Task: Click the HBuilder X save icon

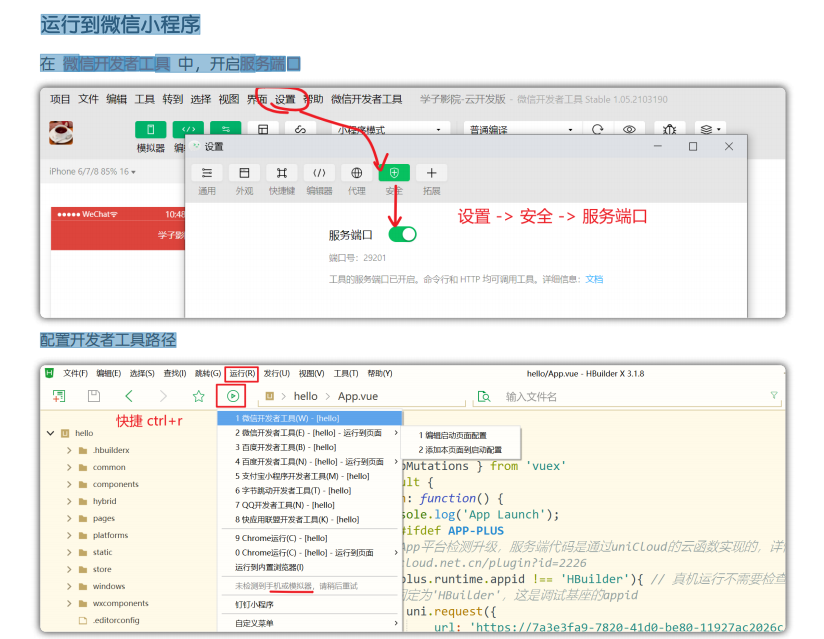Action: tap(94, 396)
